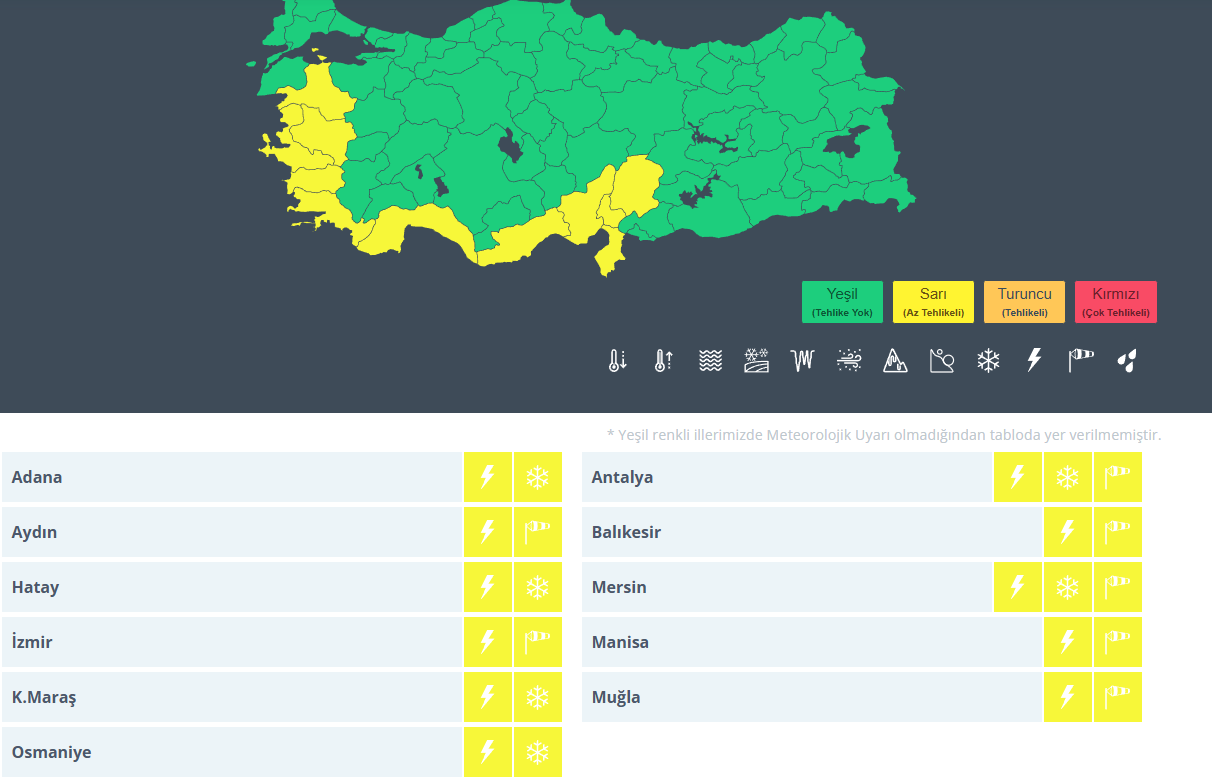Select the avalanche slope icon
The image size is (1212, 781).
[x=942, y=361]
